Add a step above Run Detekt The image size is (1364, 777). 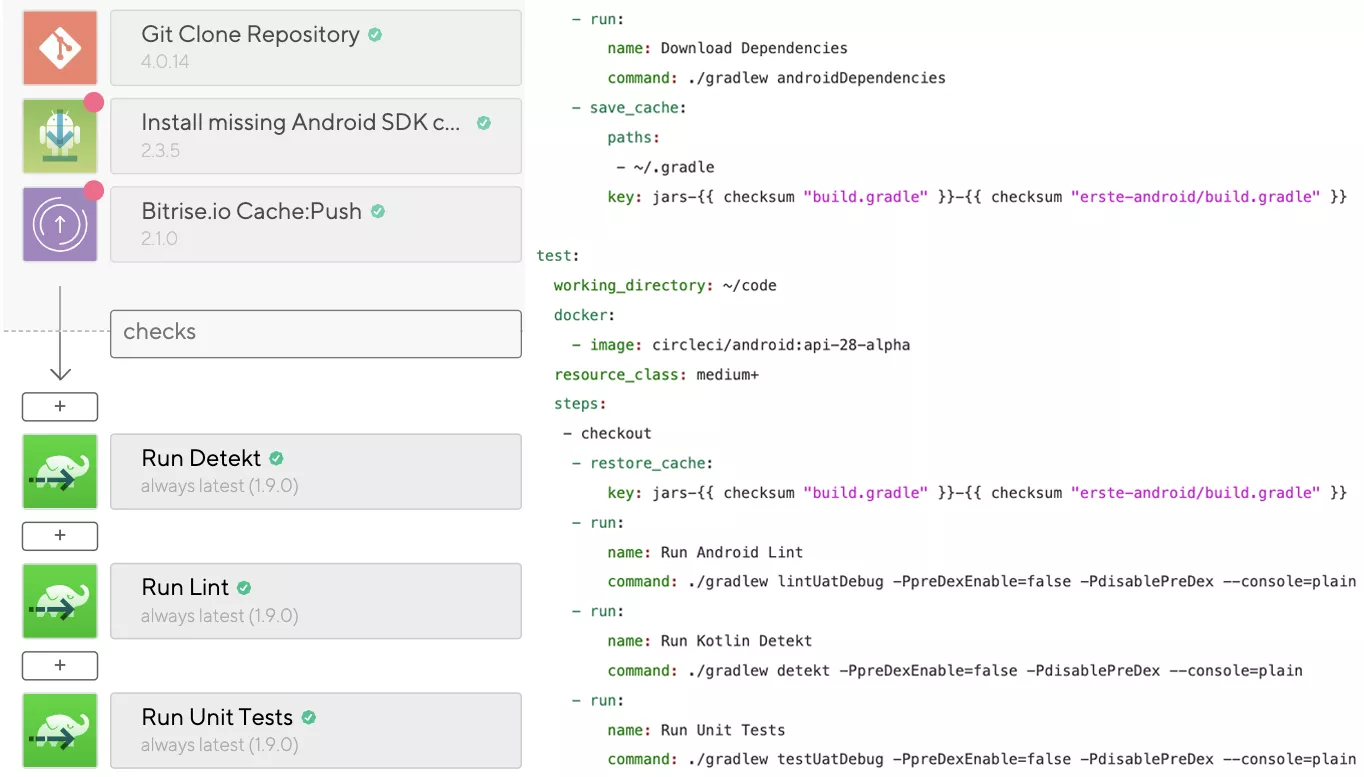60,407
